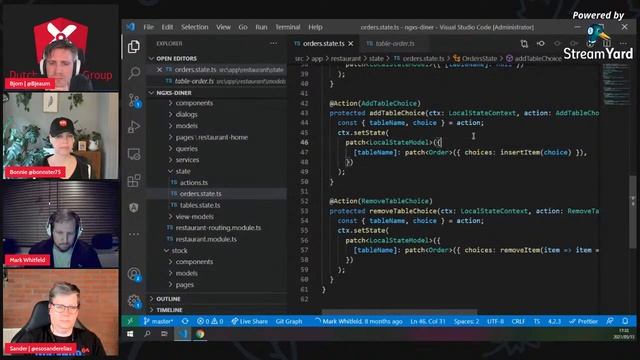Image resolution: width=640 pixels, height=360 pixels.
Task: Open the Manage gear menu
Action: (x=134, y=301)
